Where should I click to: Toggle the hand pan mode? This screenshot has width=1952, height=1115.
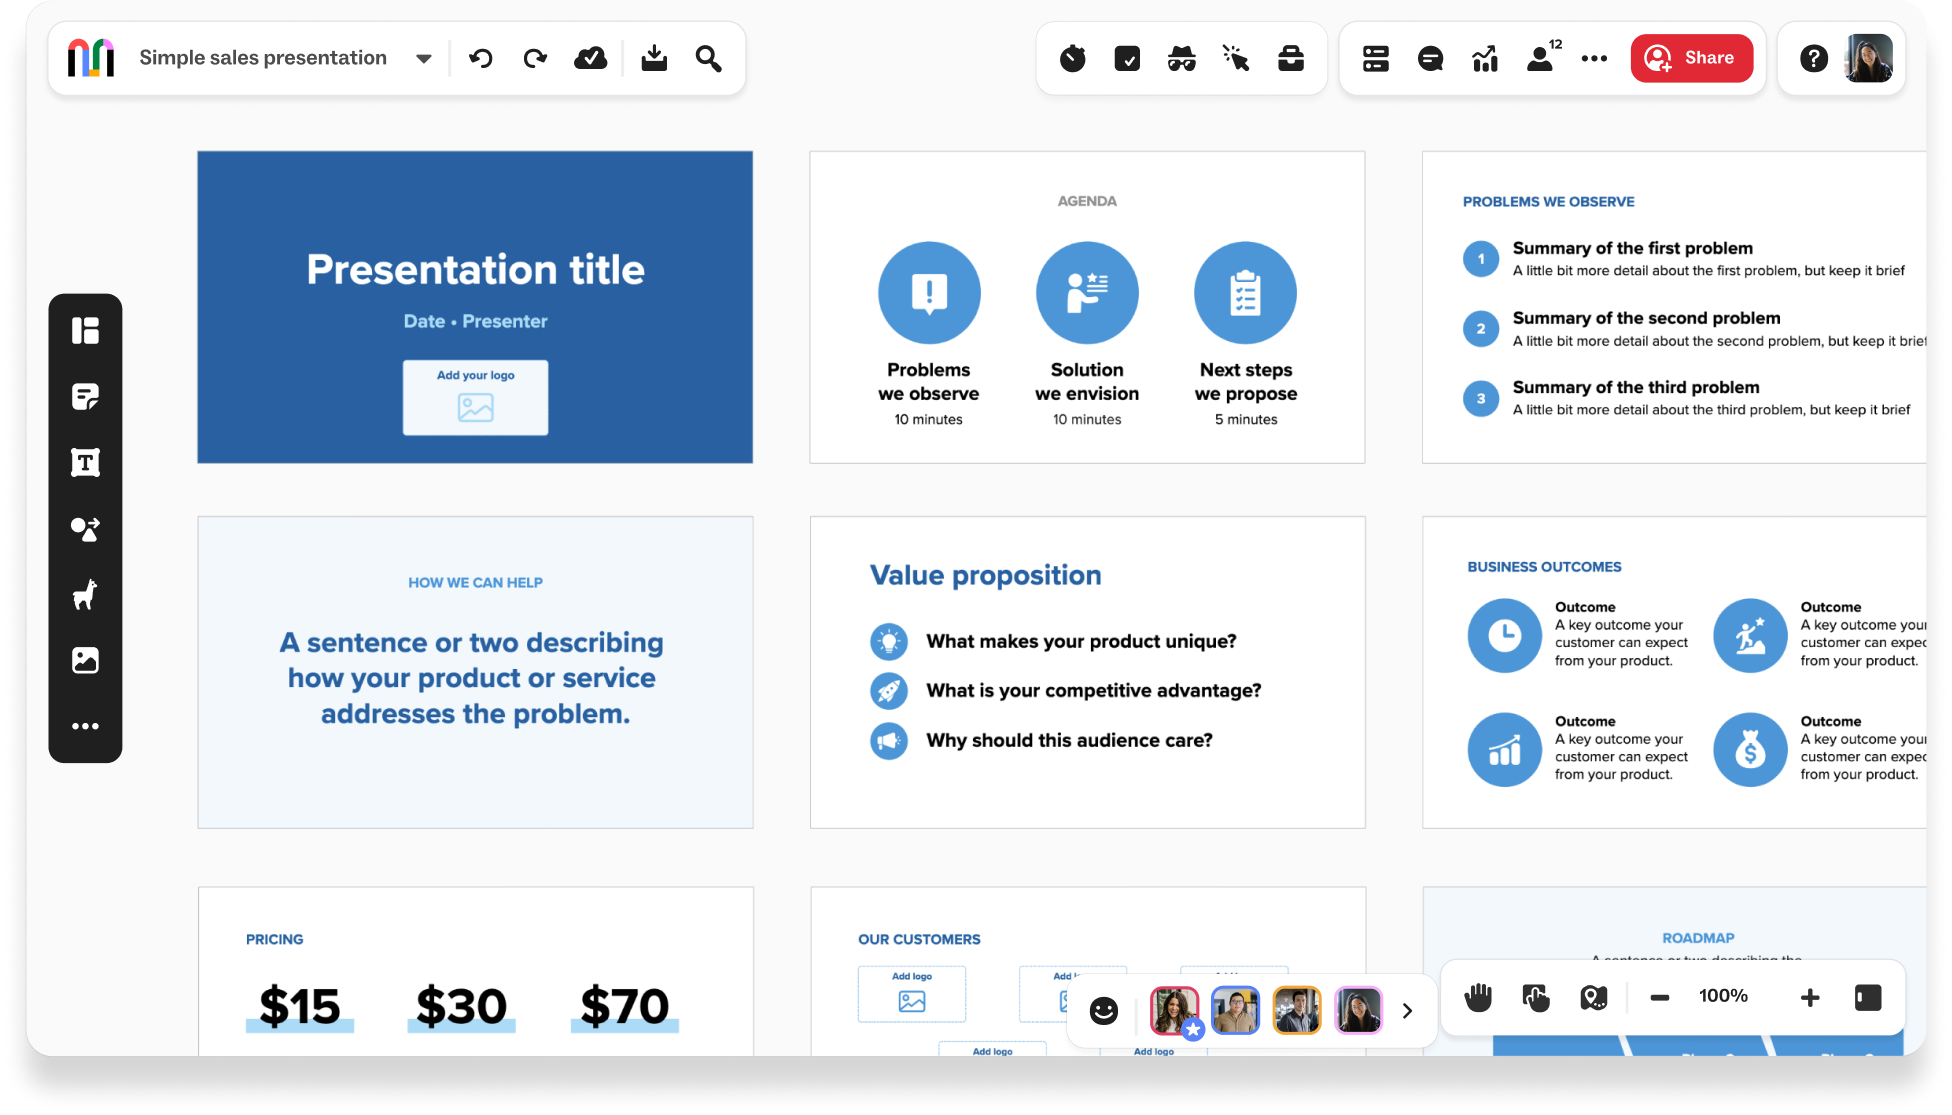click(x=1478, y=997)
